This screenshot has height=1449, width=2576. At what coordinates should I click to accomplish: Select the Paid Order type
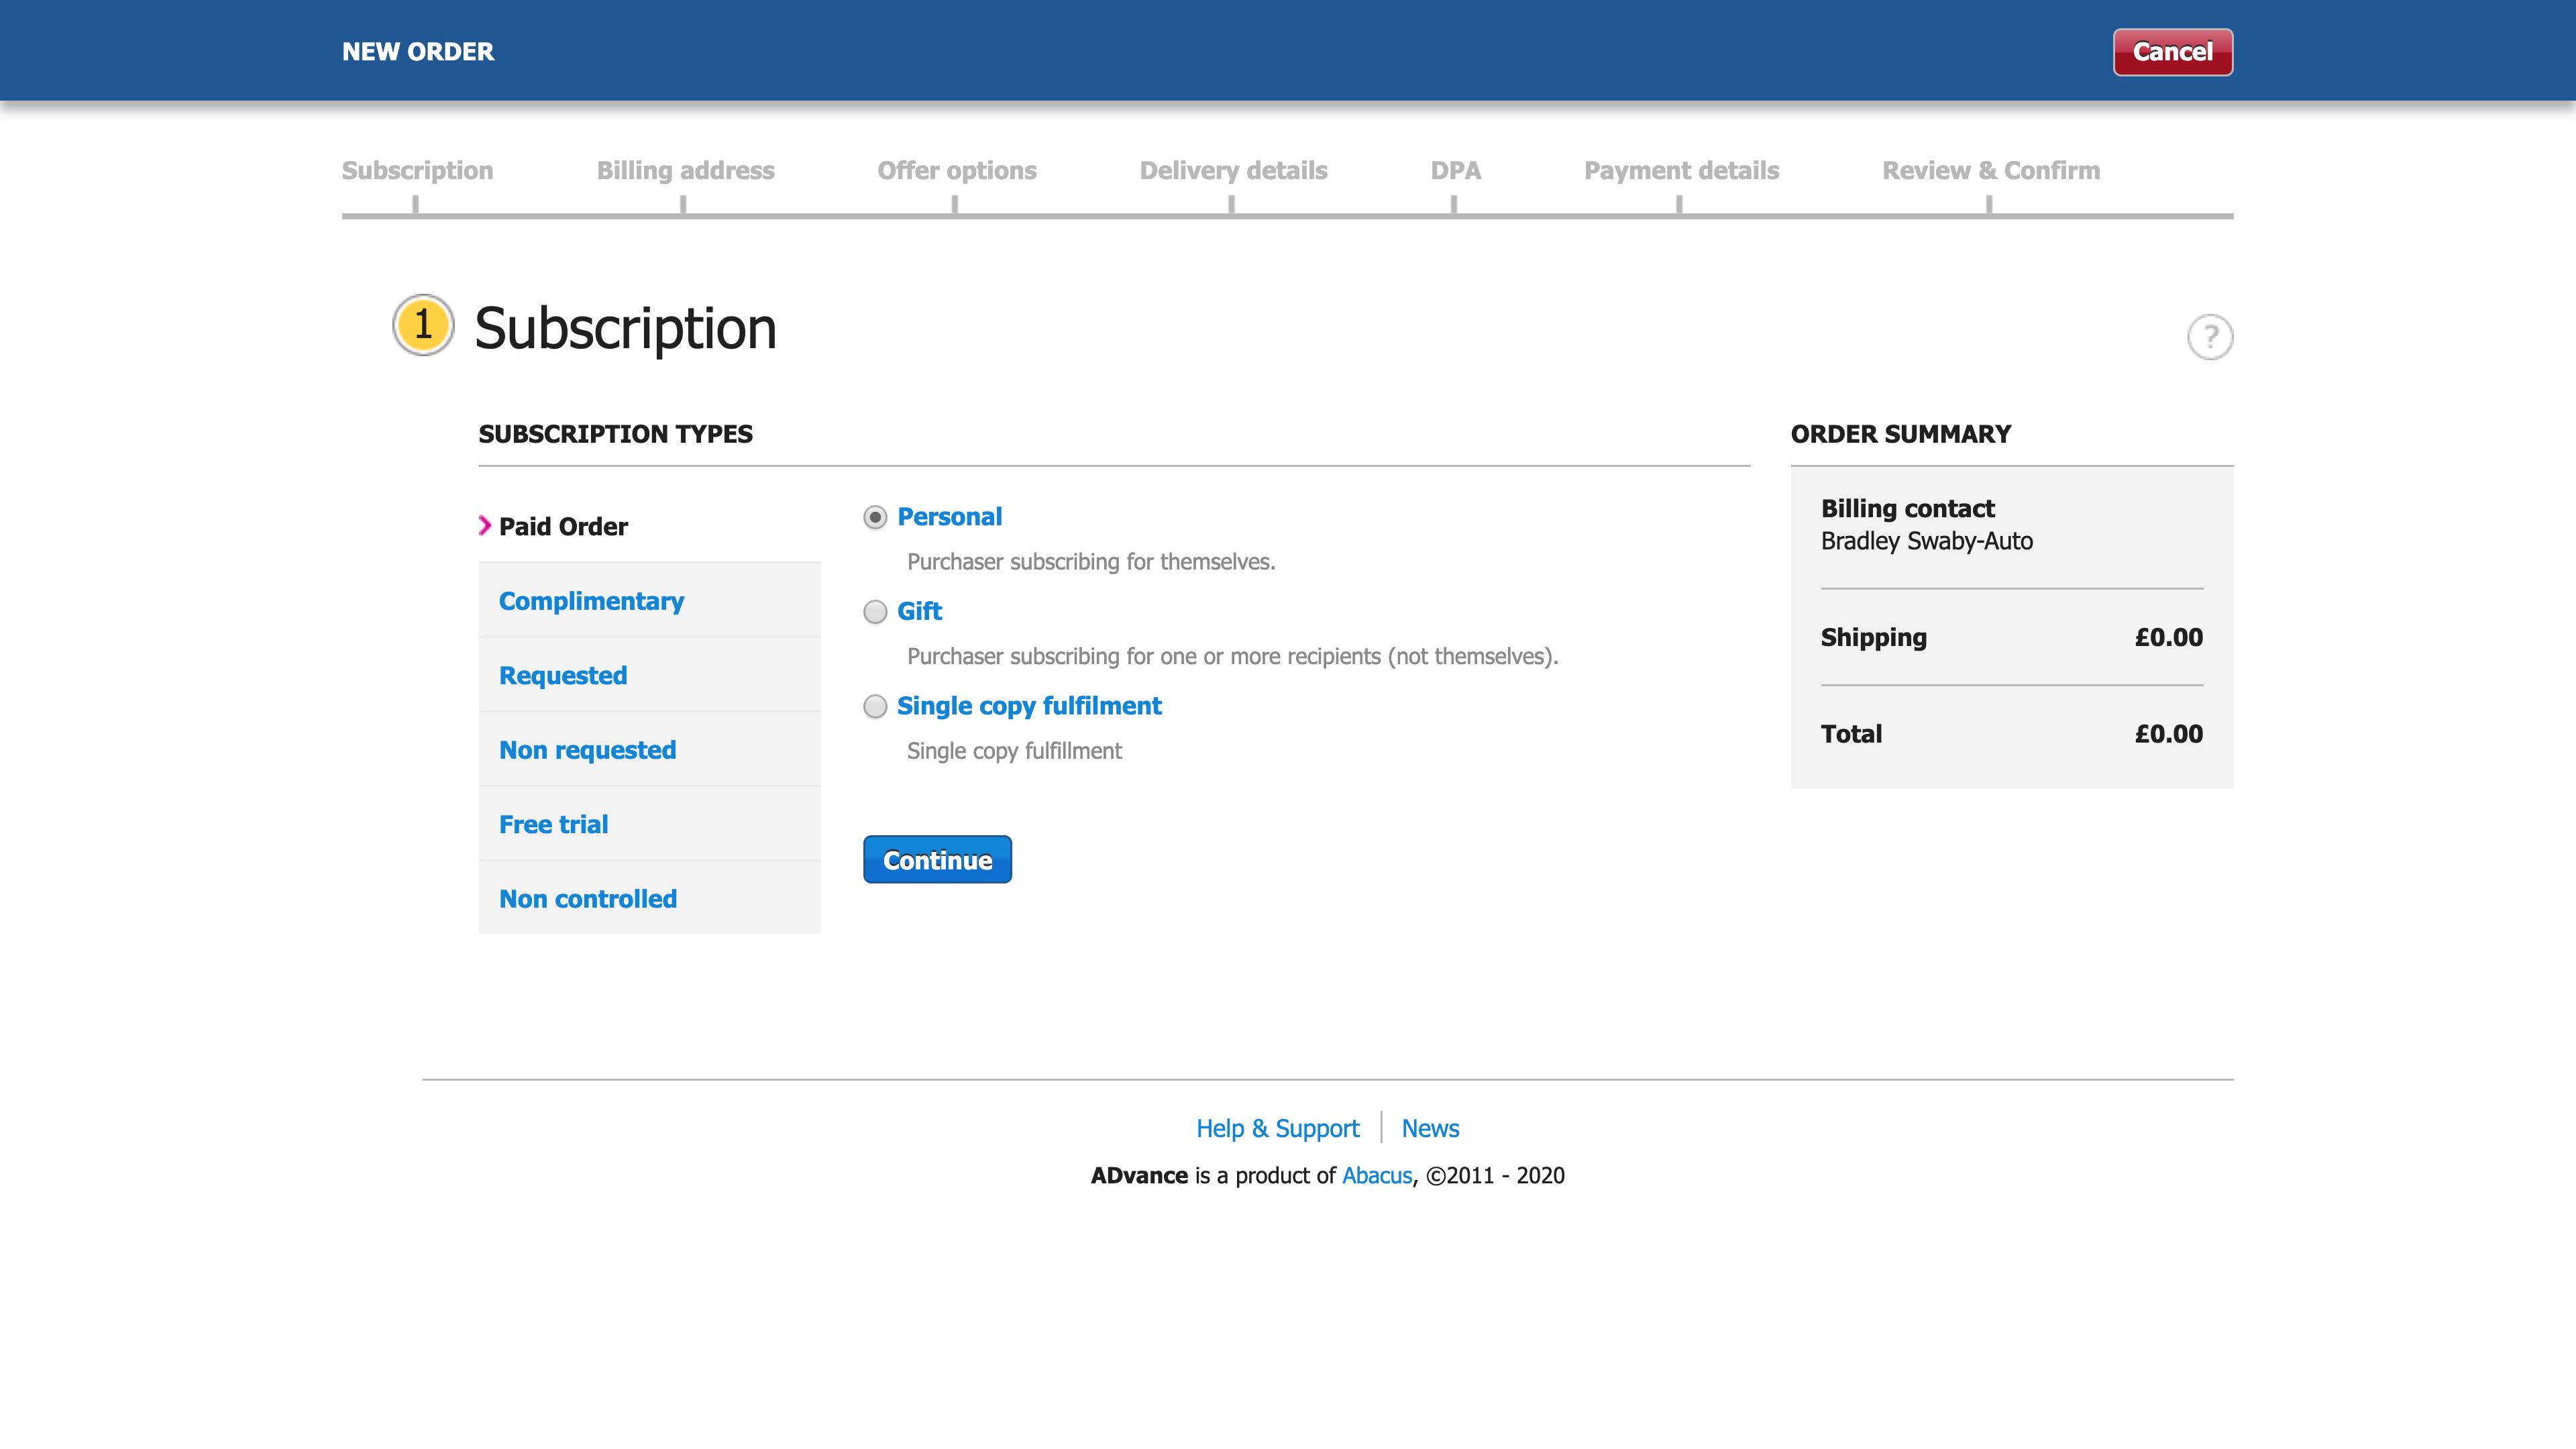563,527
